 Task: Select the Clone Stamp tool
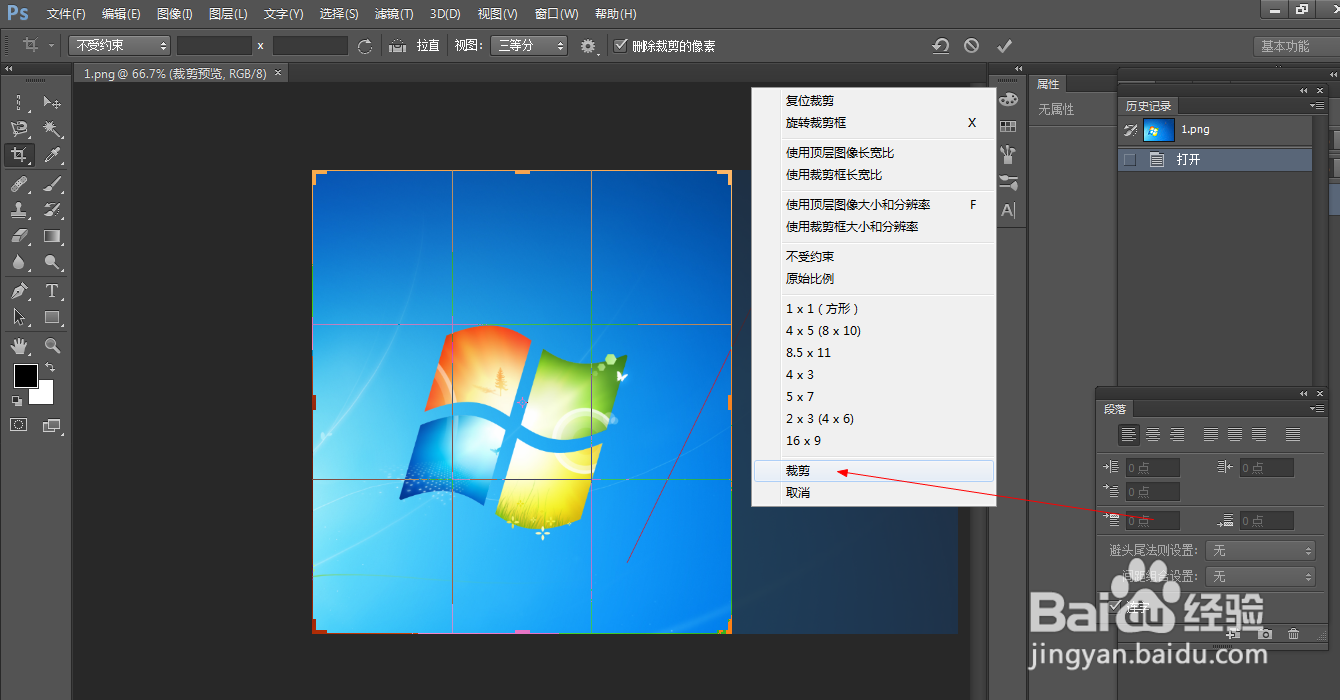click(x=19, y=210)
